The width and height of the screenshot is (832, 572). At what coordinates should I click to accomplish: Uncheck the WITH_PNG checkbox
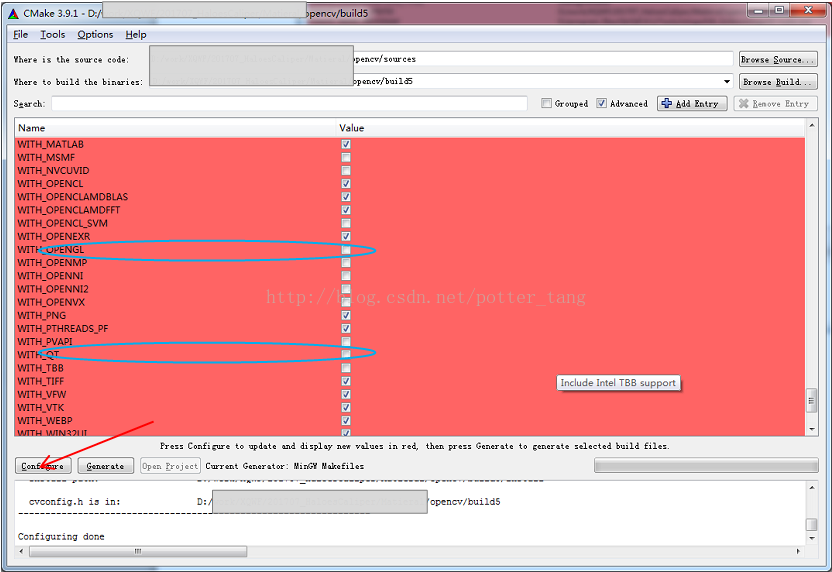[346, 315]
